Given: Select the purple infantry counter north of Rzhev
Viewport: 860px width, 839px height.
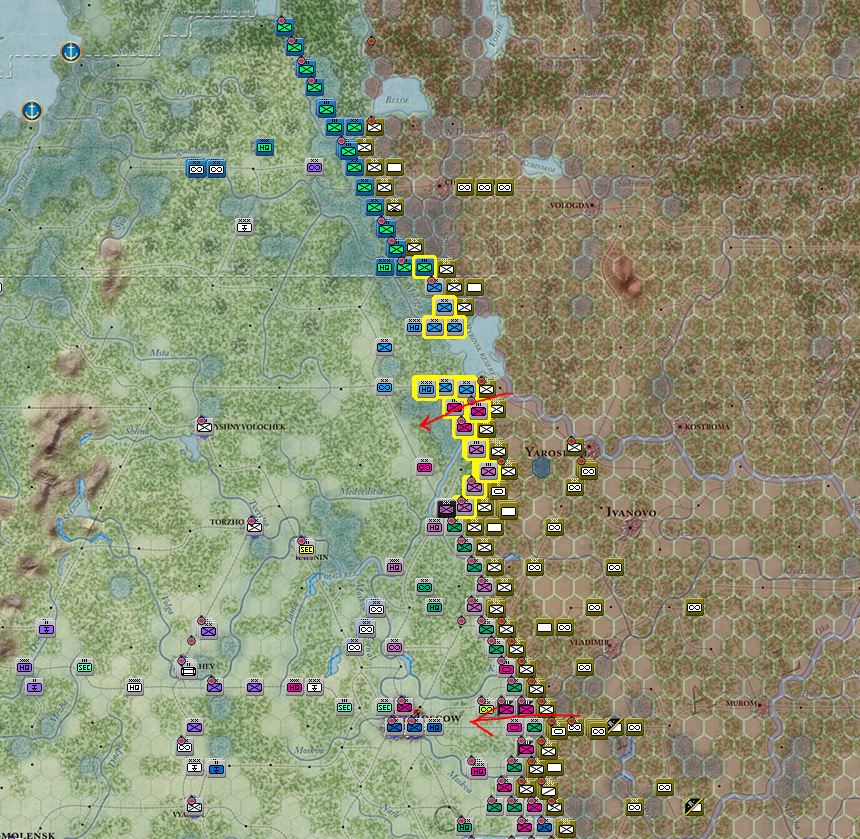Looking at the screenshot, I should click(x=208, y=631).
